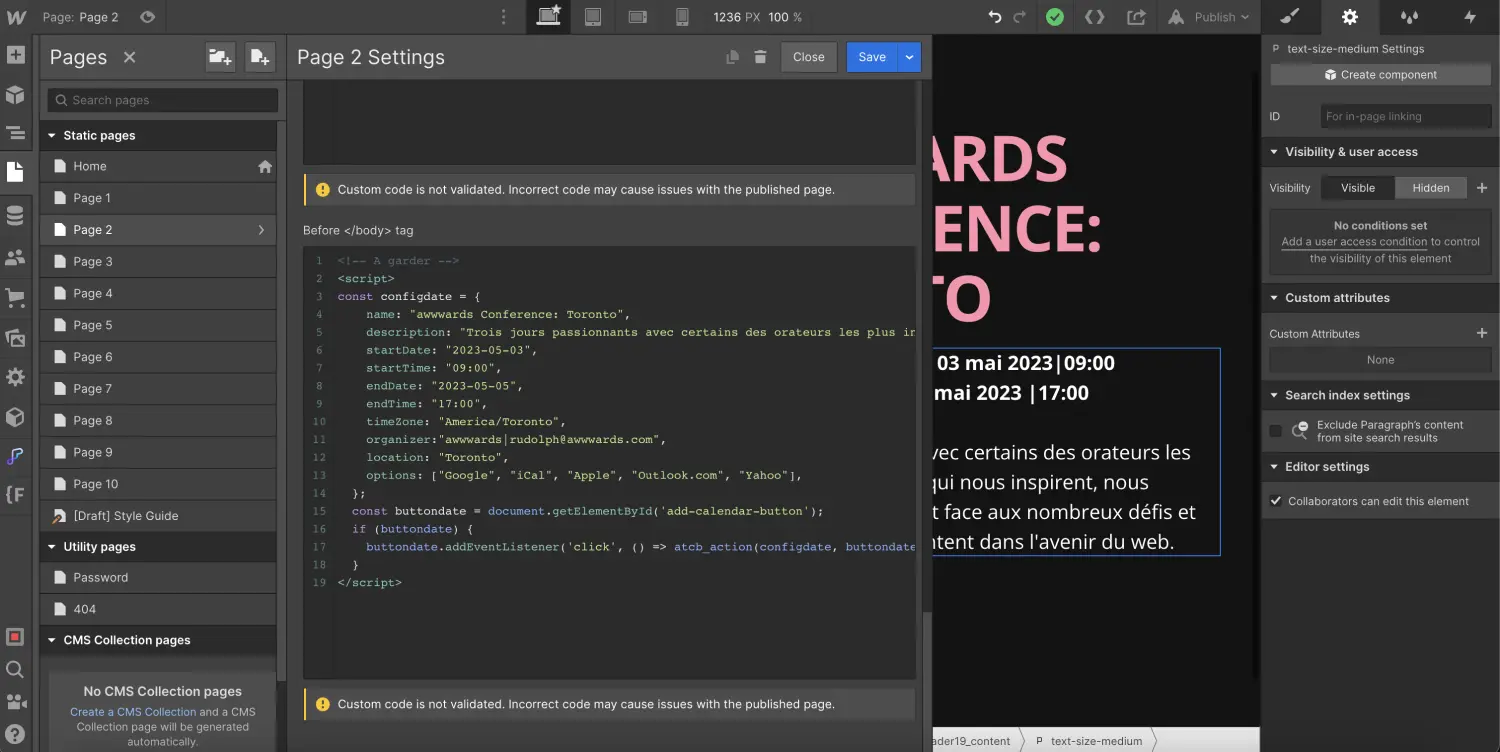1500x752 pixels.
Task: Select the mobile landscape breakpoint
Action: (x=638, y=17)
